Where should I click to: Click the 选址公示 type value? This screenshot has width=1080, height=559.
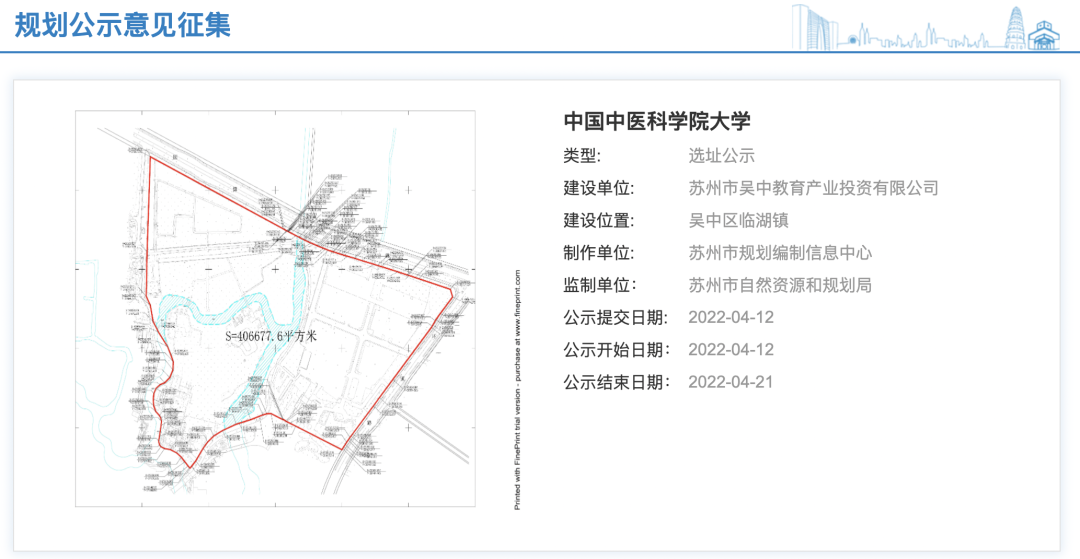click(721, 156)
